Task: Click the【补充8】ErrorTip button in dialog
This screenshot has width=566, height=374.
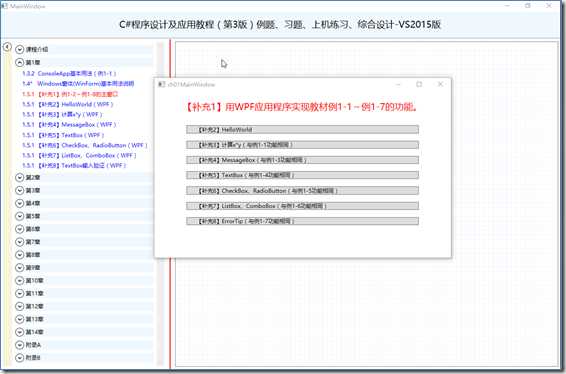Action: [x=302, y=221]
